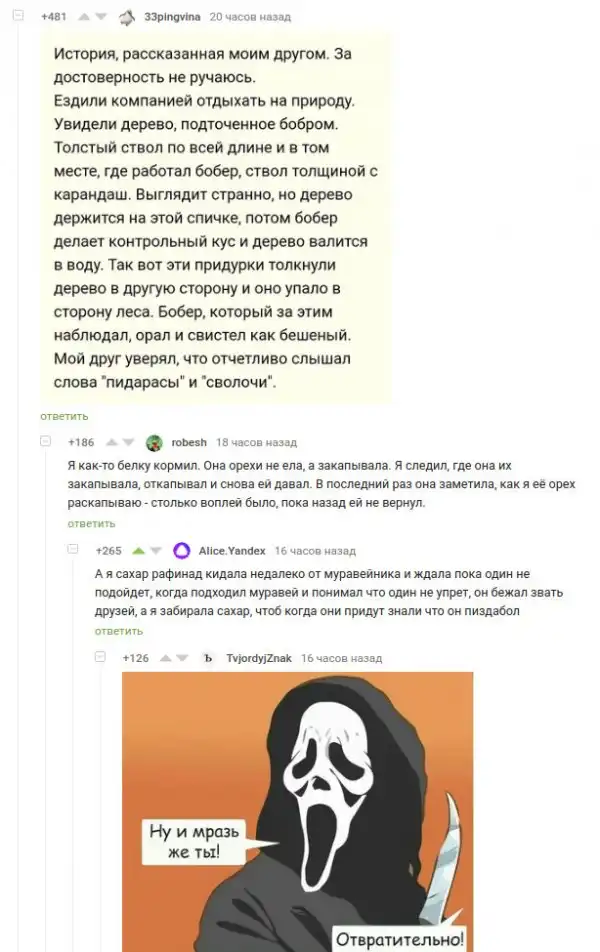
Task: Downvote robesh's squirrel comment
Action: coord(128,443)
